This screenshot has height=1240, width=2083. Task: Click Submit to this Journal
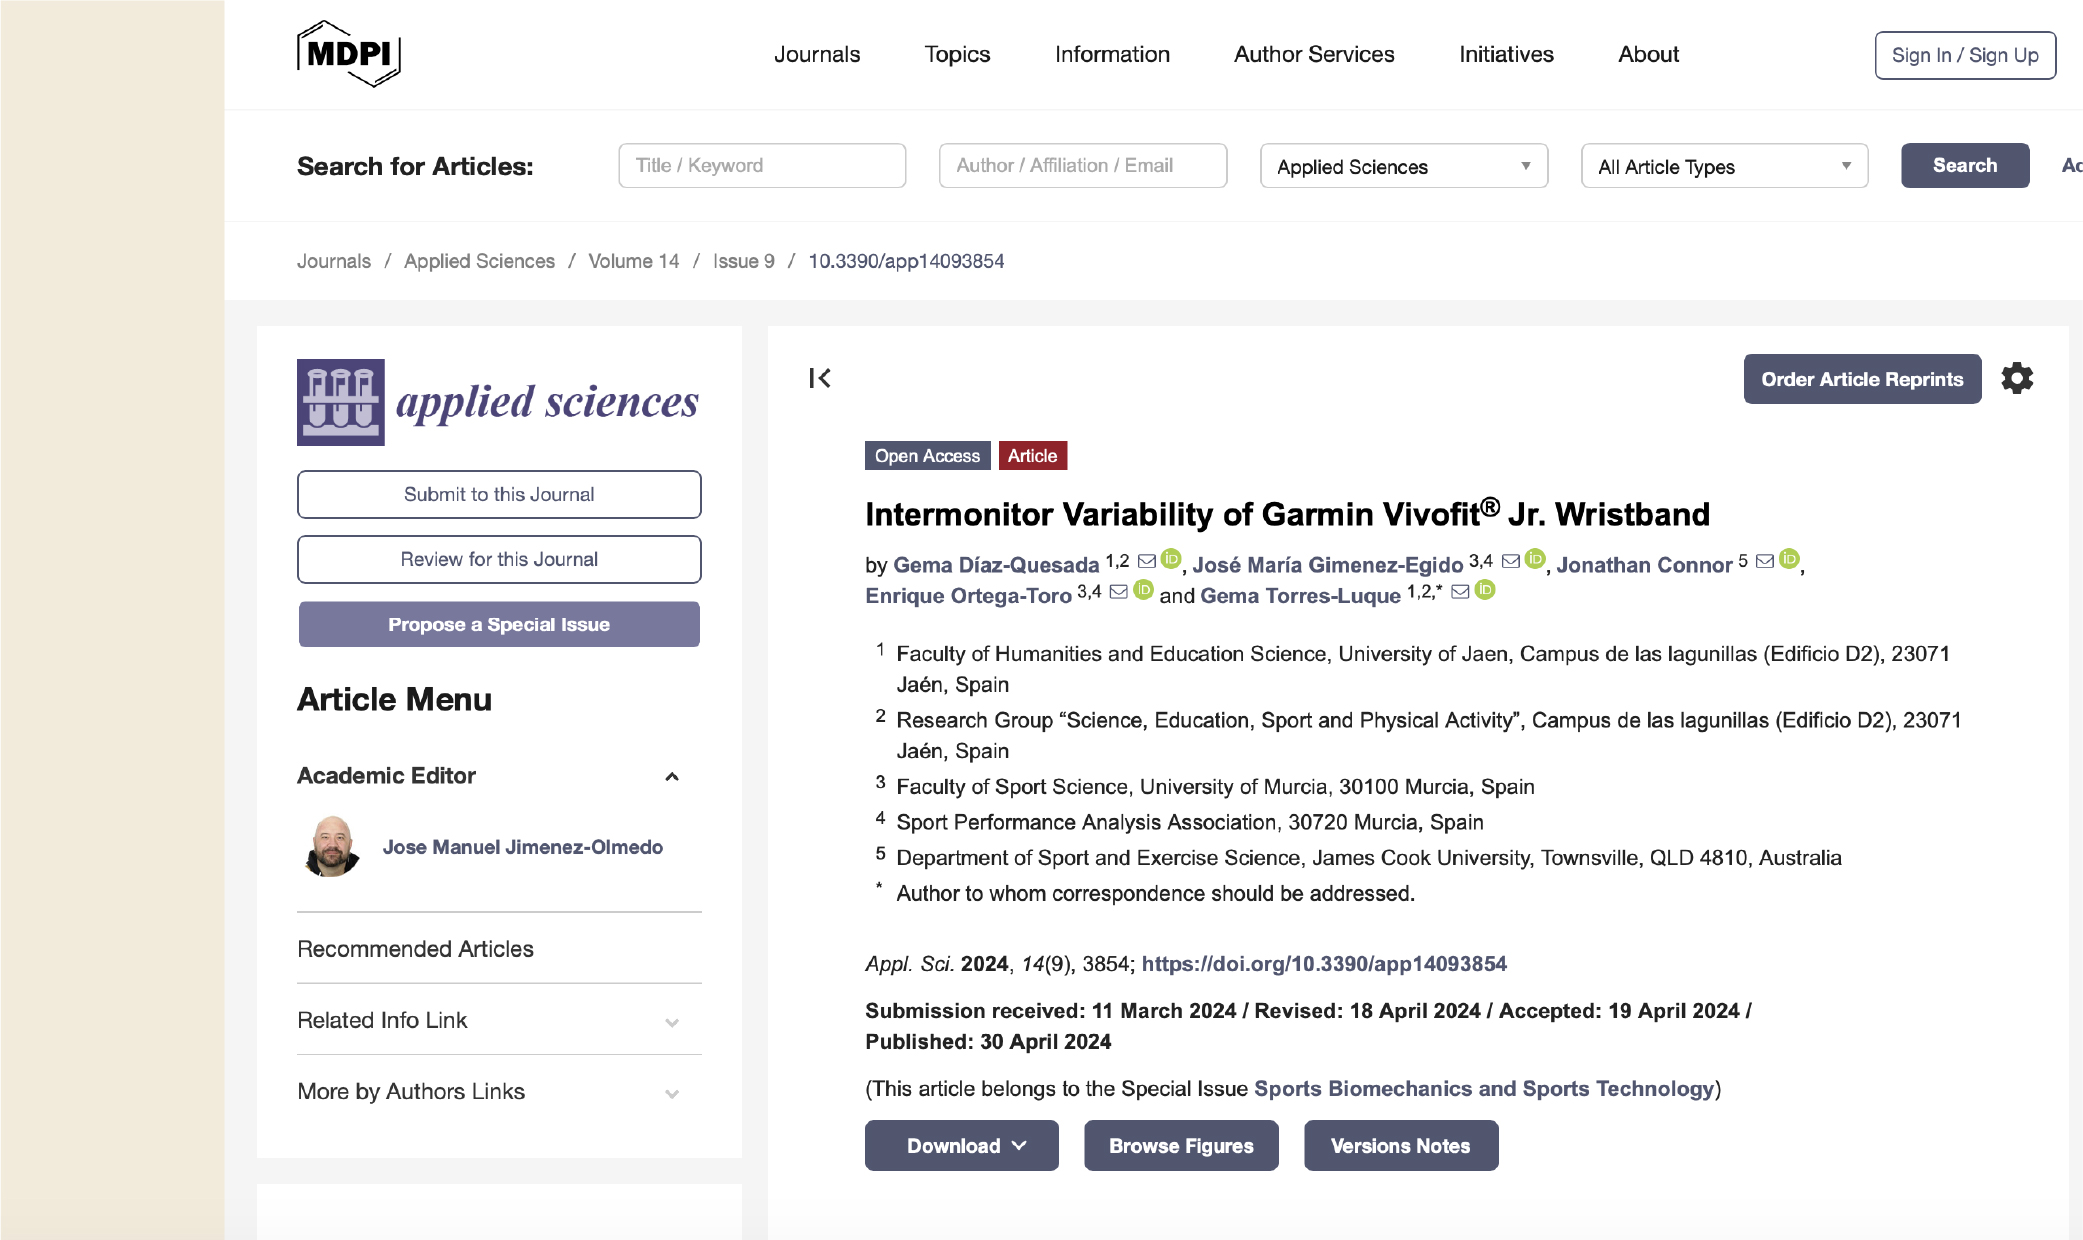click(499, 494)
